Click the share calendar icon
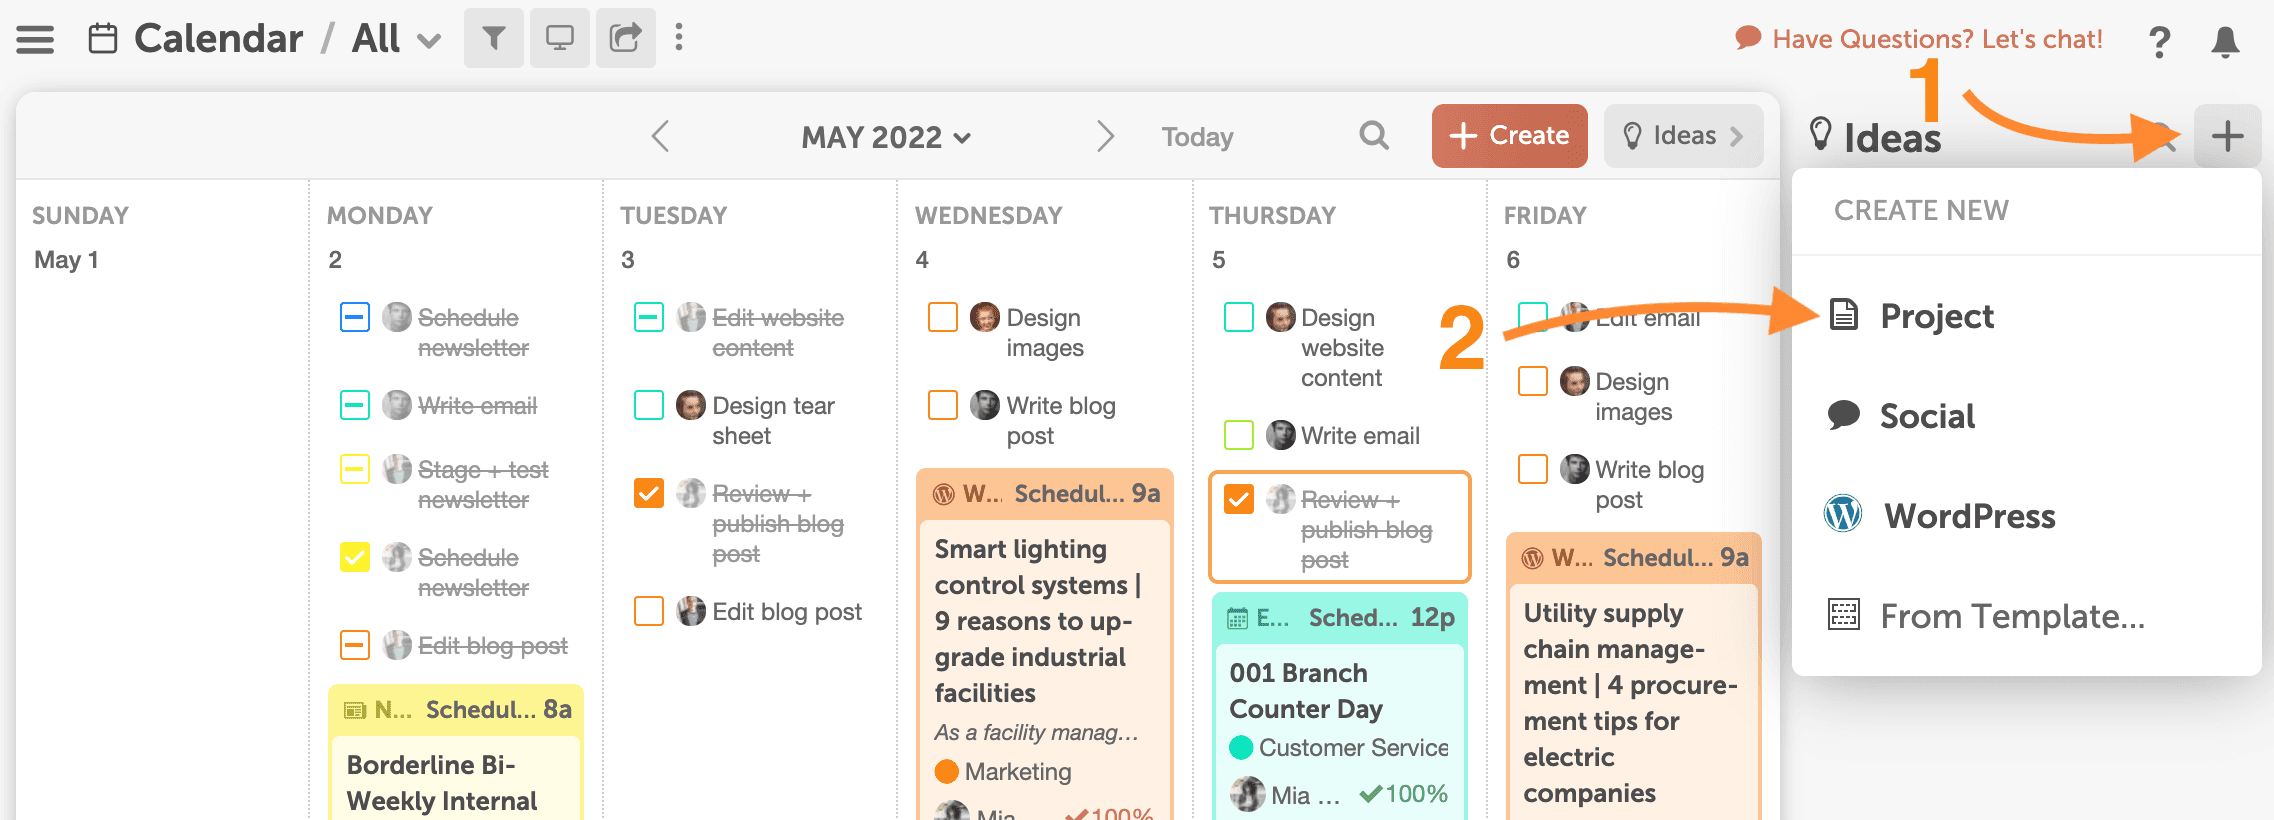Viewport: 2274px width, 820px height. pos(625,38)
